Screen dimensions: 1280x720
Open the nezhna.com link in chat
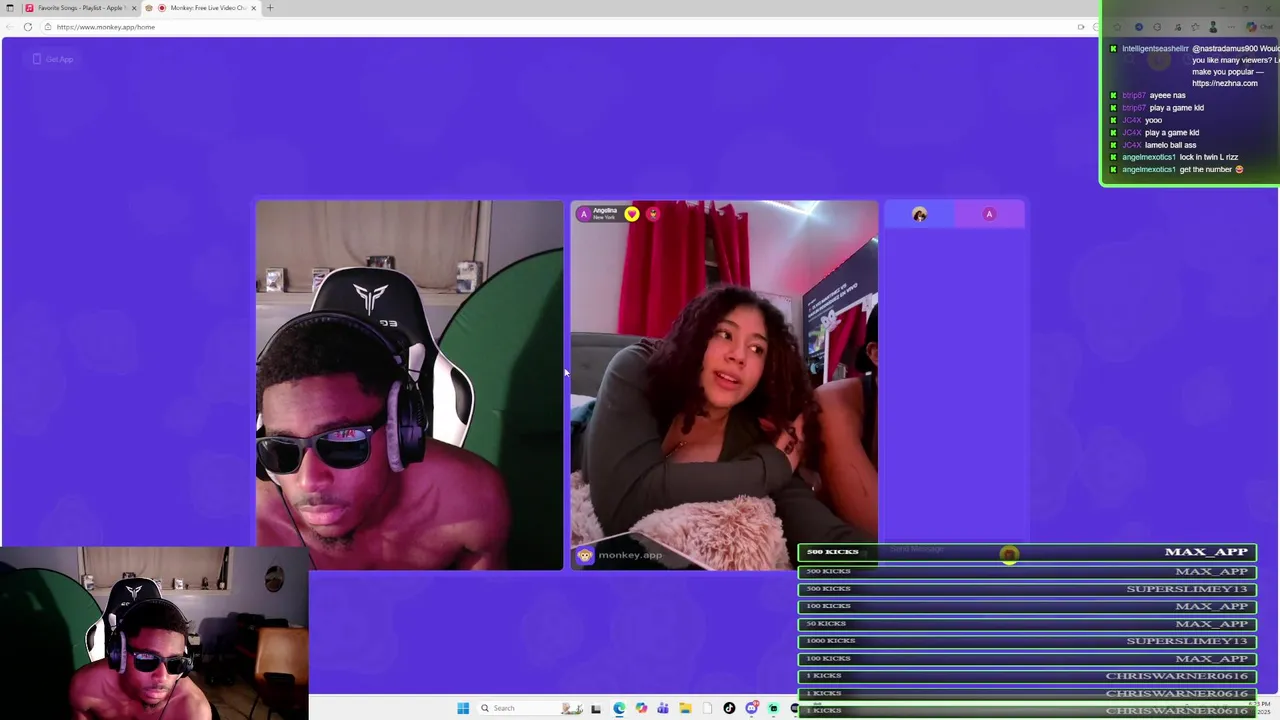(1225, 83)
